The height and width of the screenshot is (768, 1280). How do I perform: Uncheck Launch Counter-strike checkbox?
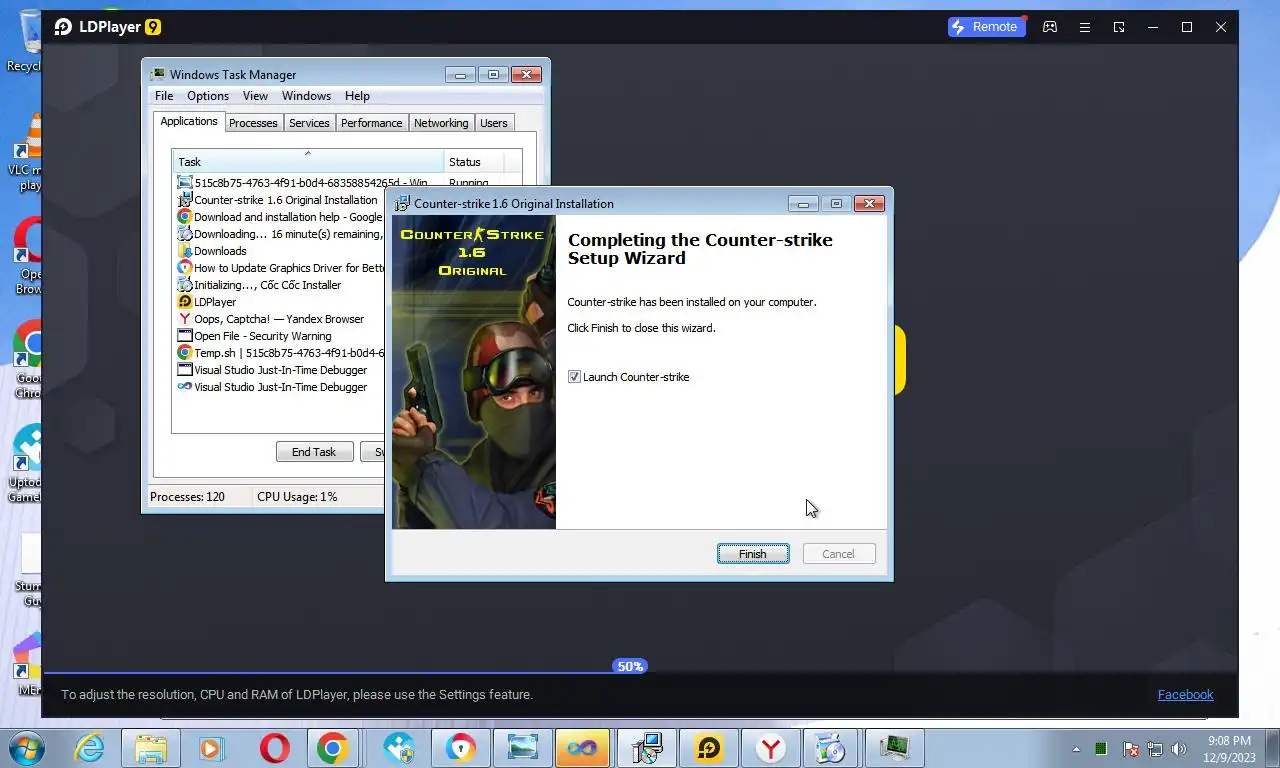(x=574, y=377)
